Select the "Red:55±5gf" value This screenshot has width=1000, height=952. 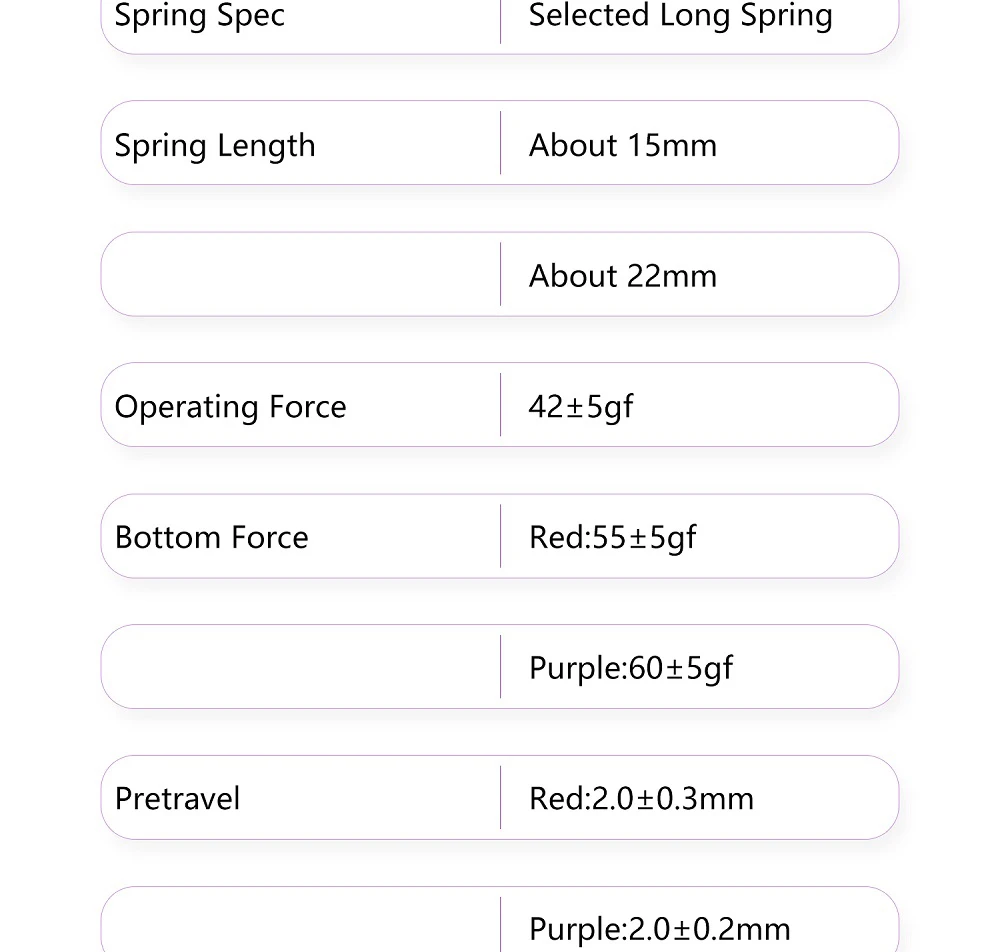[x=612, y=537]
